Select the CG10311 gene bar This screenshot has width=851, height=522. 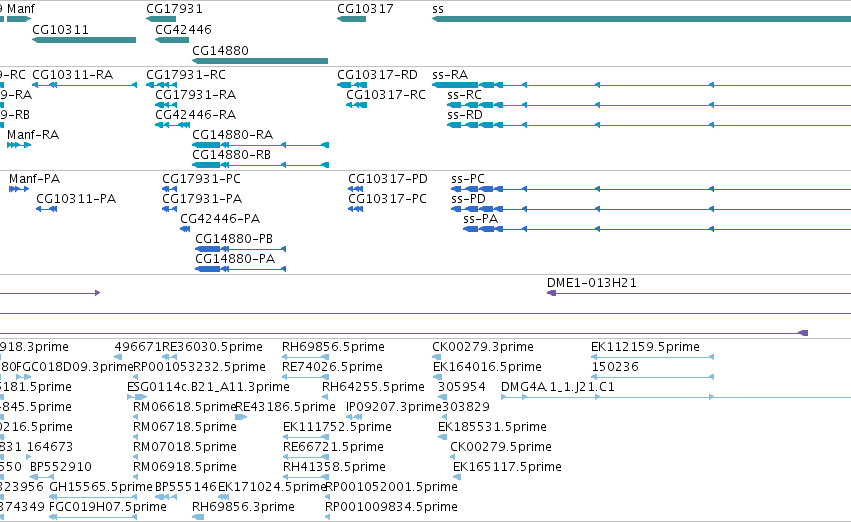coord(84,40)
